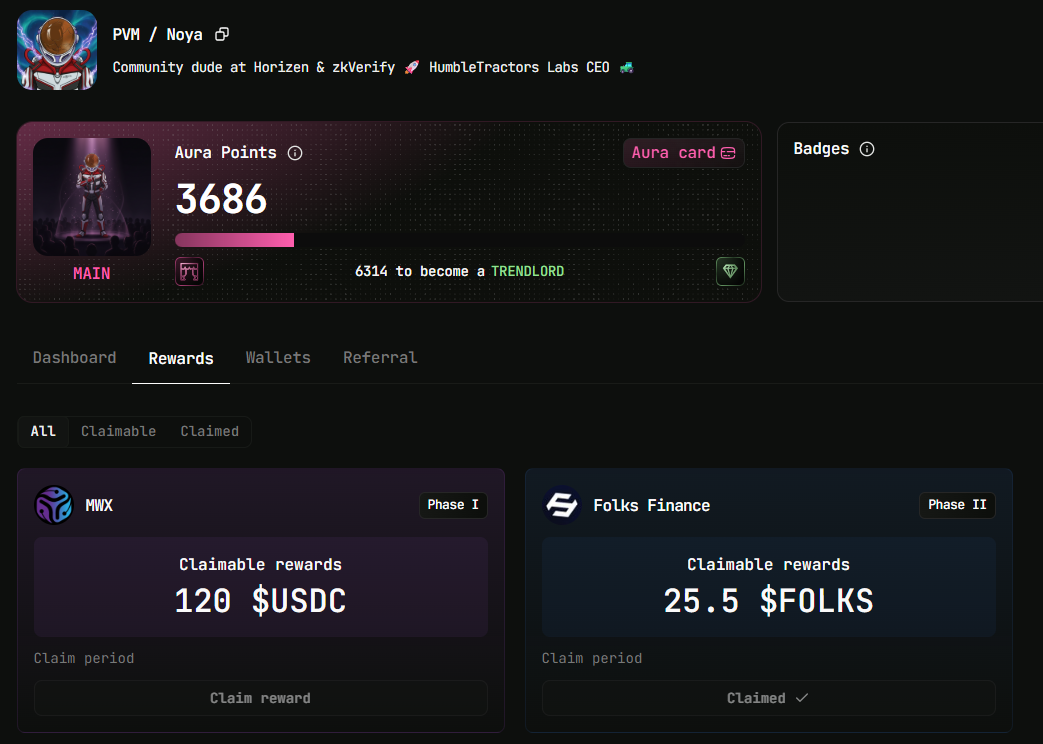The width and height of the screenshot is (1043, 744).
Task: Click the 25.5 $FOLKS reward amount
Action: click(x=768, y=602)
